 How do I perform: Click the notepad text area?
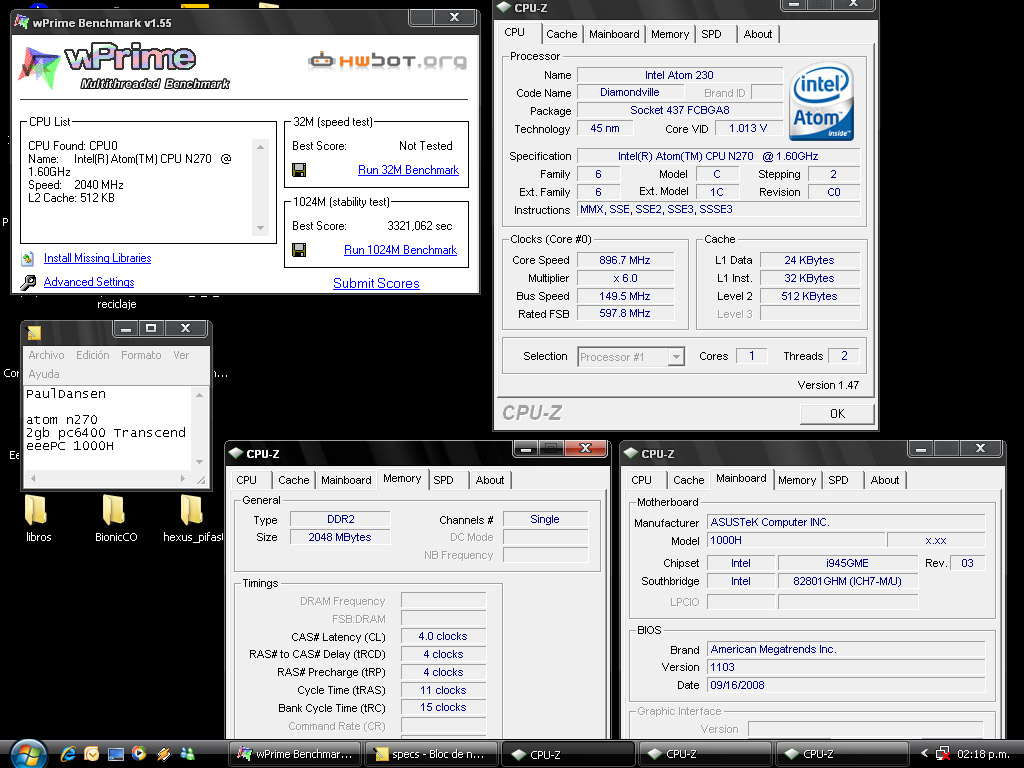(108, 428)
